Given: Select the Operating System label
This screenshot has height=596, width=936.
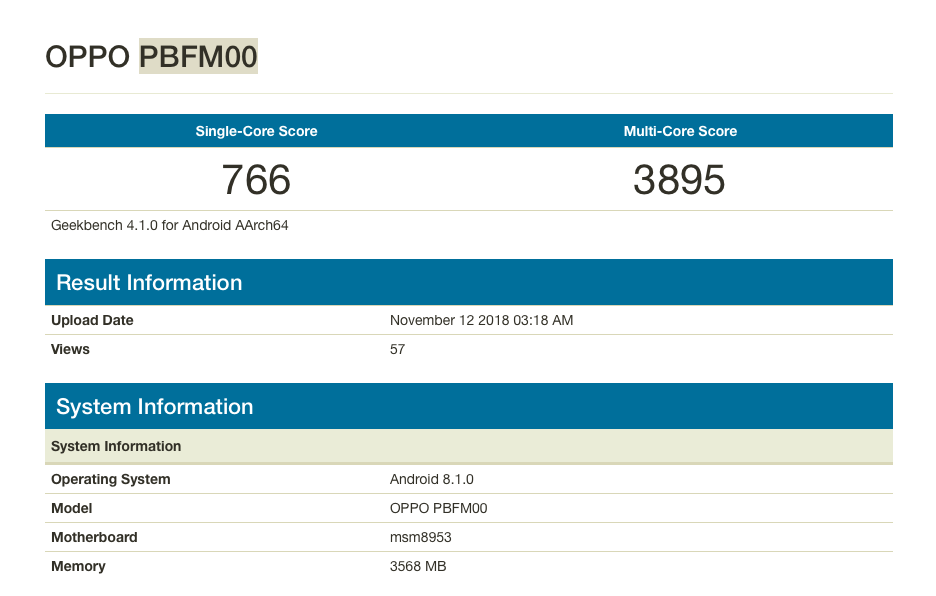Looking at the screenshot, I should [110, 480].
